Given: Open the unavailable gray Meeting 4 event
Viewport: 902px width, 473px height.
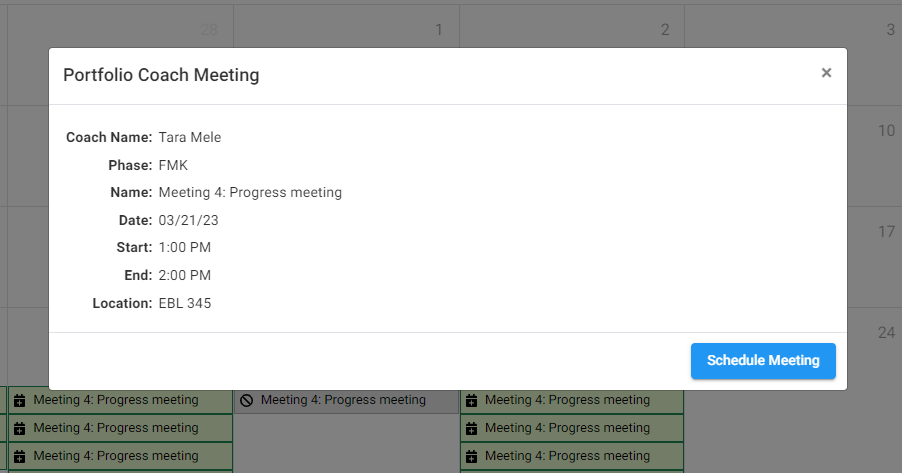Looking at the screenshot, I should 343,400.
